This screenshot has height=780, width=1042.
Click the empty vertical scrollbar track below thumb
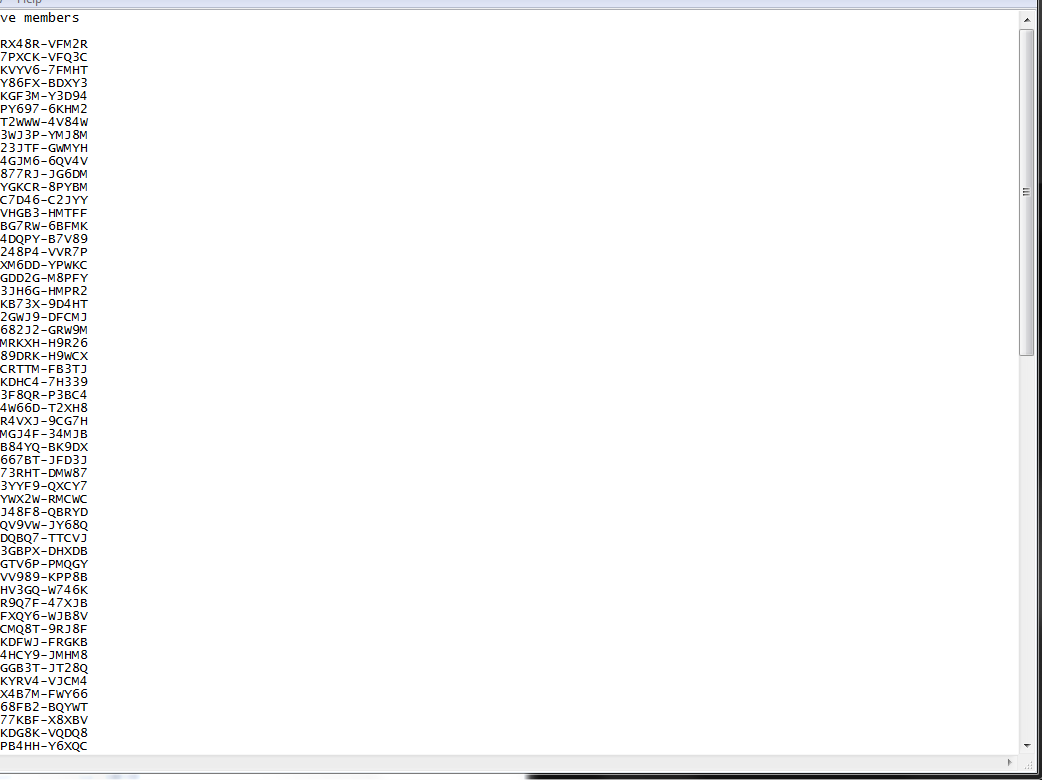(x=1026, y=547)
